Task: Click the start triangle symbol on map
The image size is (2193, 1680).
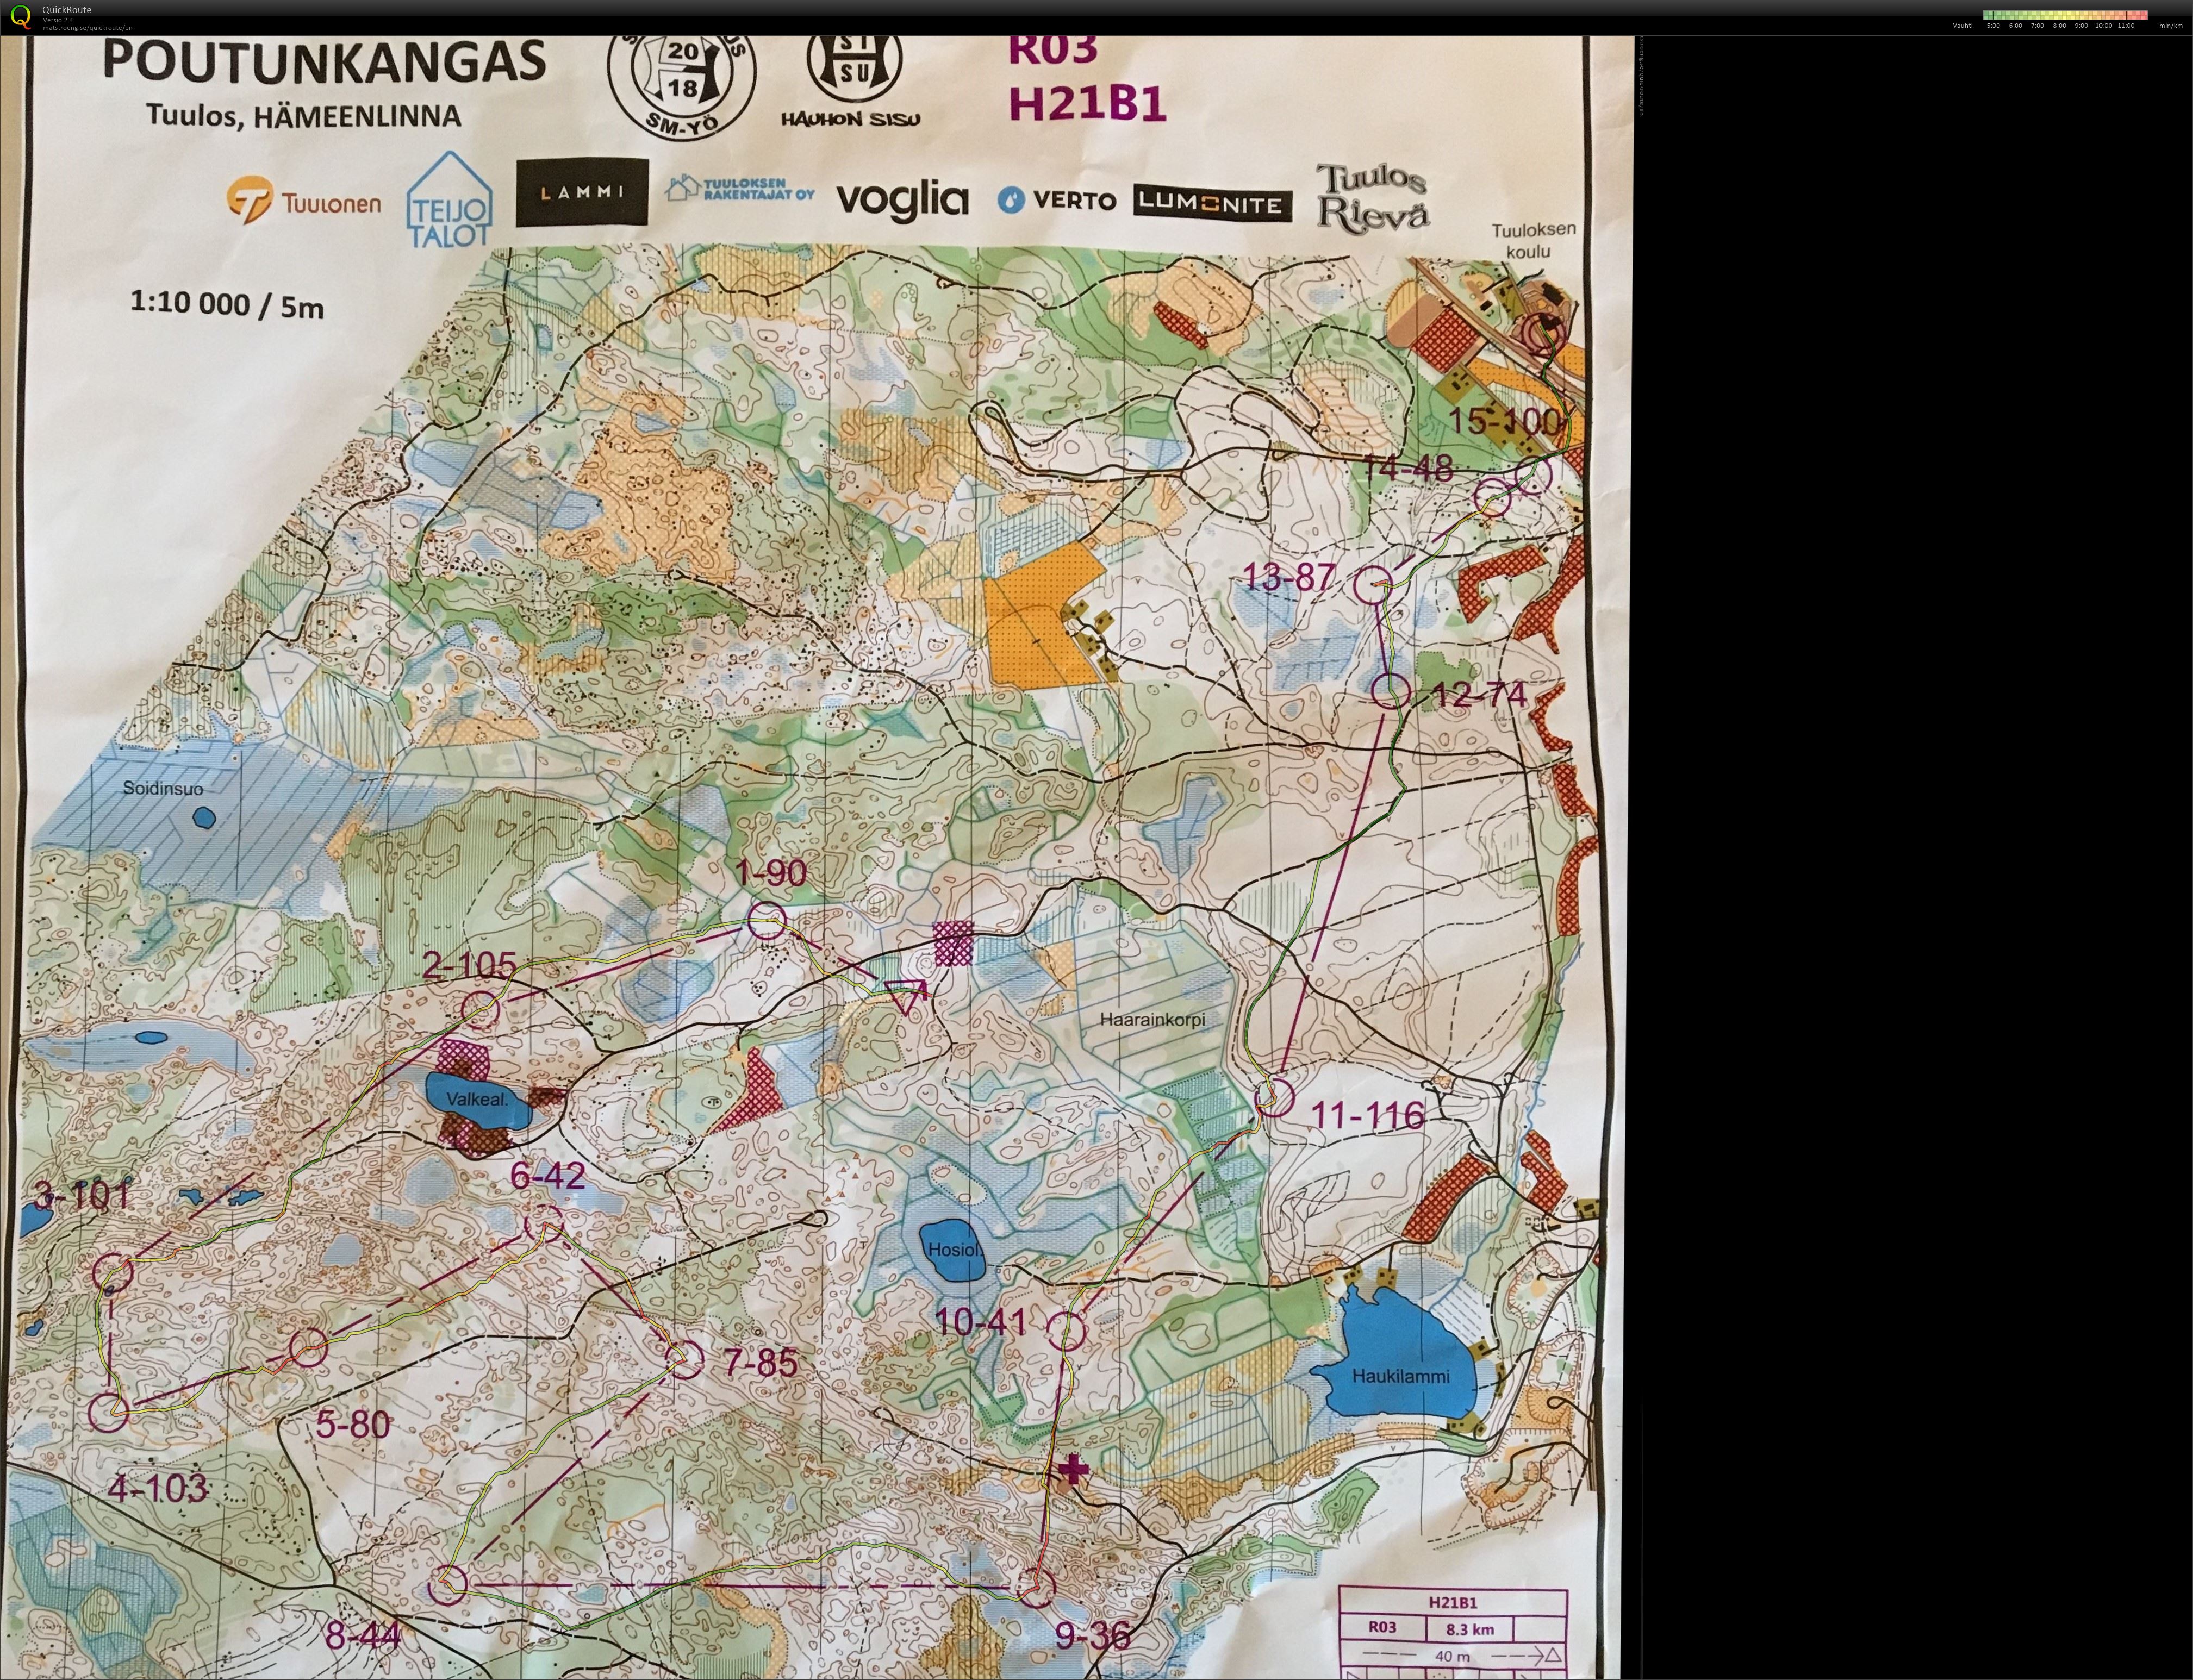Action: (x=906, y=994)
